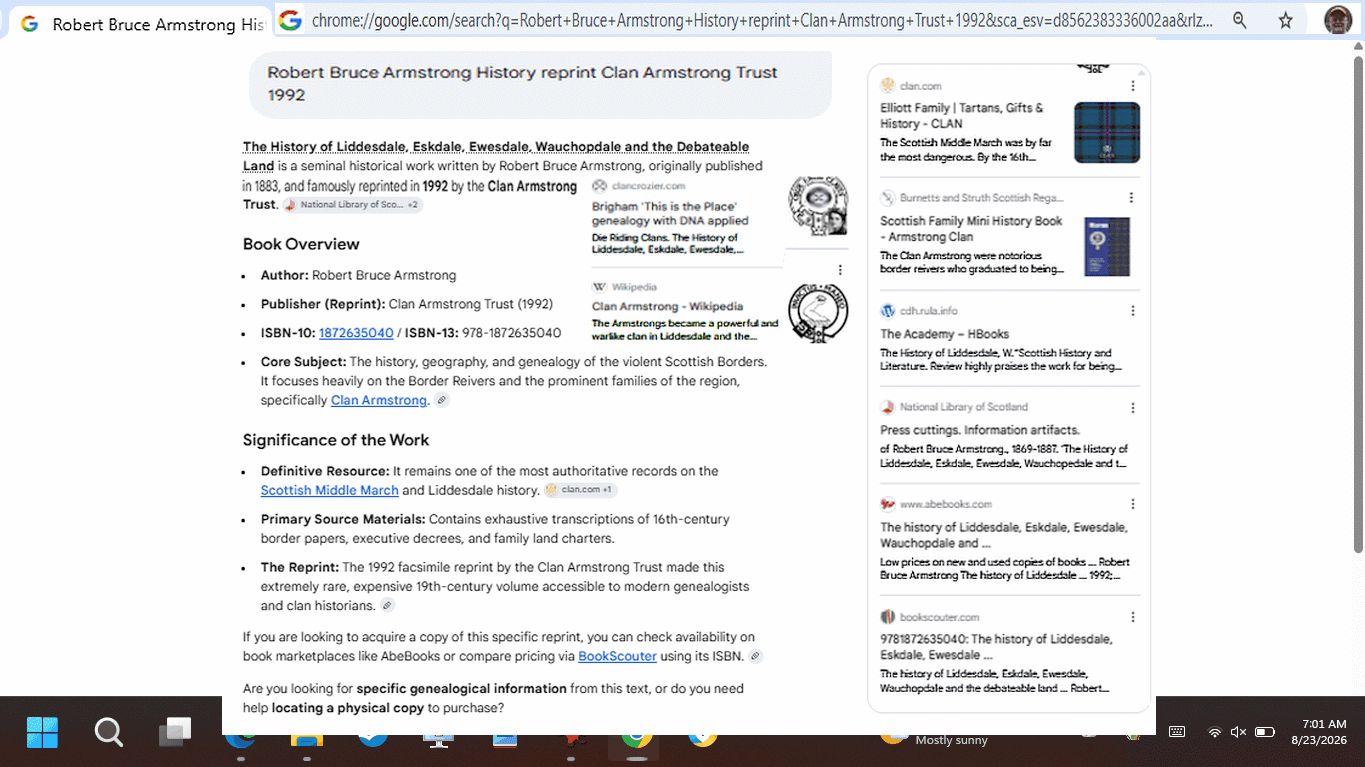Viewport: 1365px width, 767px height.
Task: Open the AbeBooks "The history of Liddesdale" result
Action: (x=1003, y=535)
